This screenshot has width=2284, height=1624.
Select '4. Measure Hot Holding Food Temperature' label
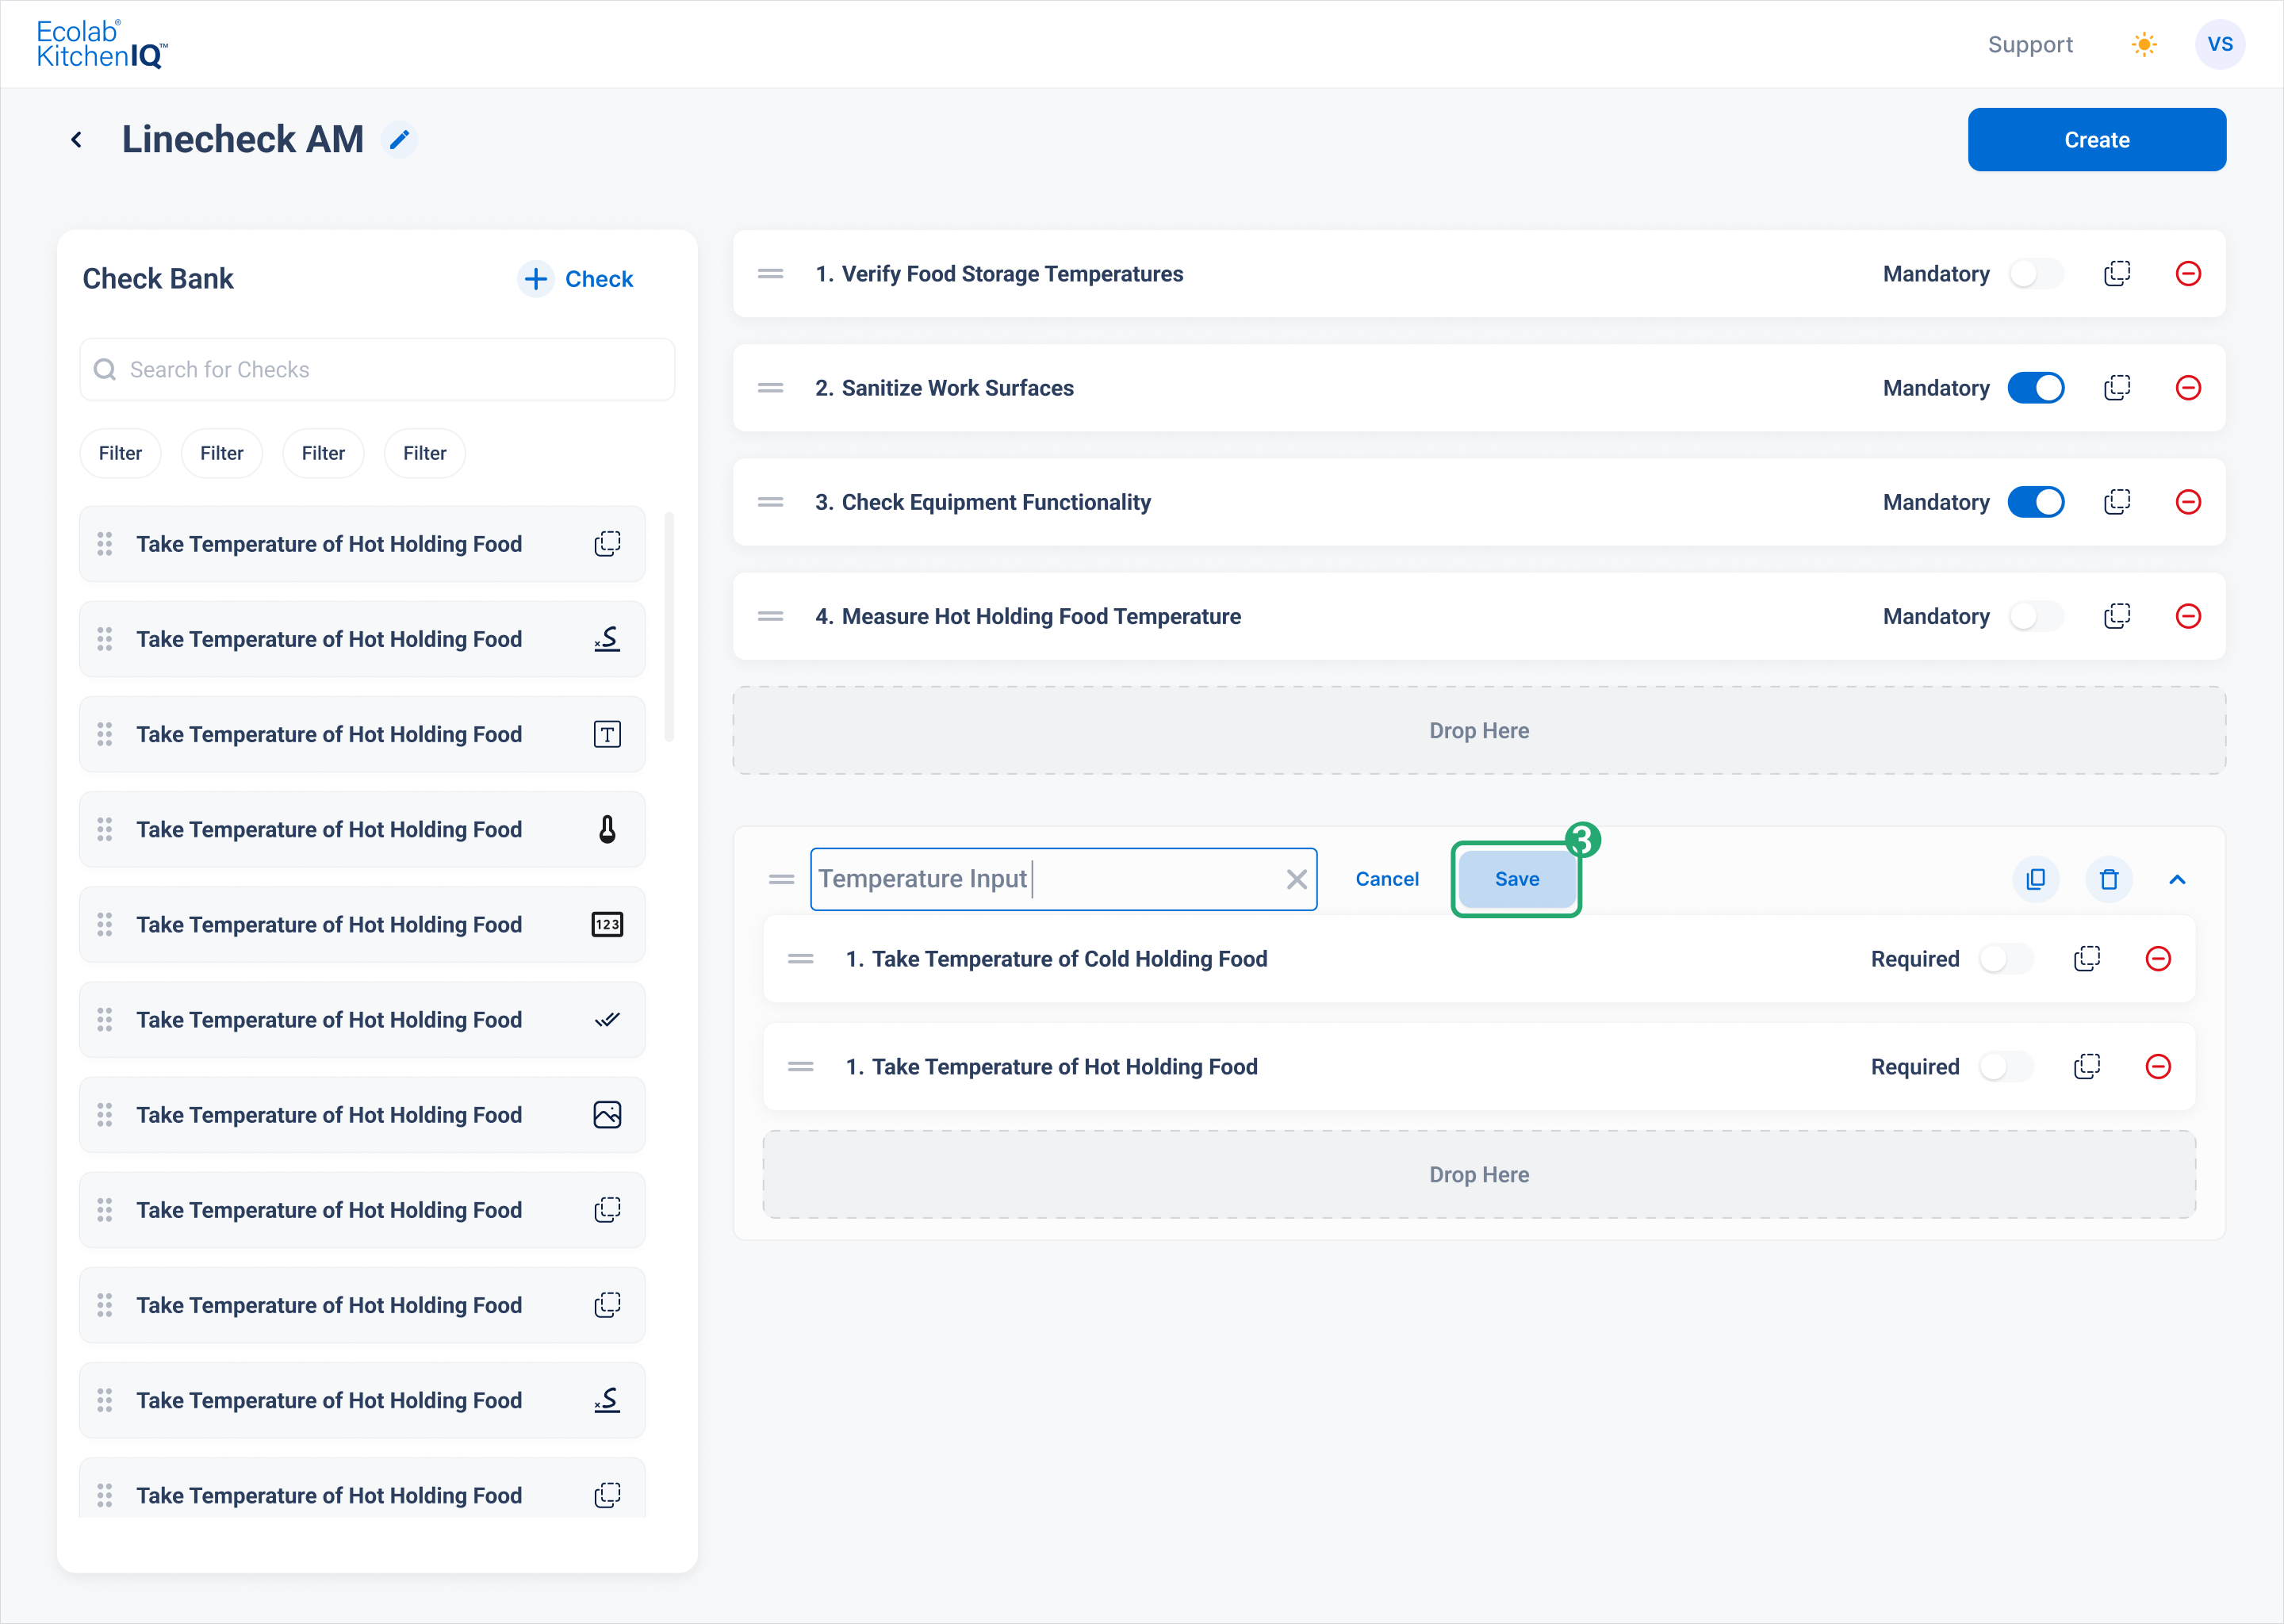pyautogui.click(x=1027, y=616)
